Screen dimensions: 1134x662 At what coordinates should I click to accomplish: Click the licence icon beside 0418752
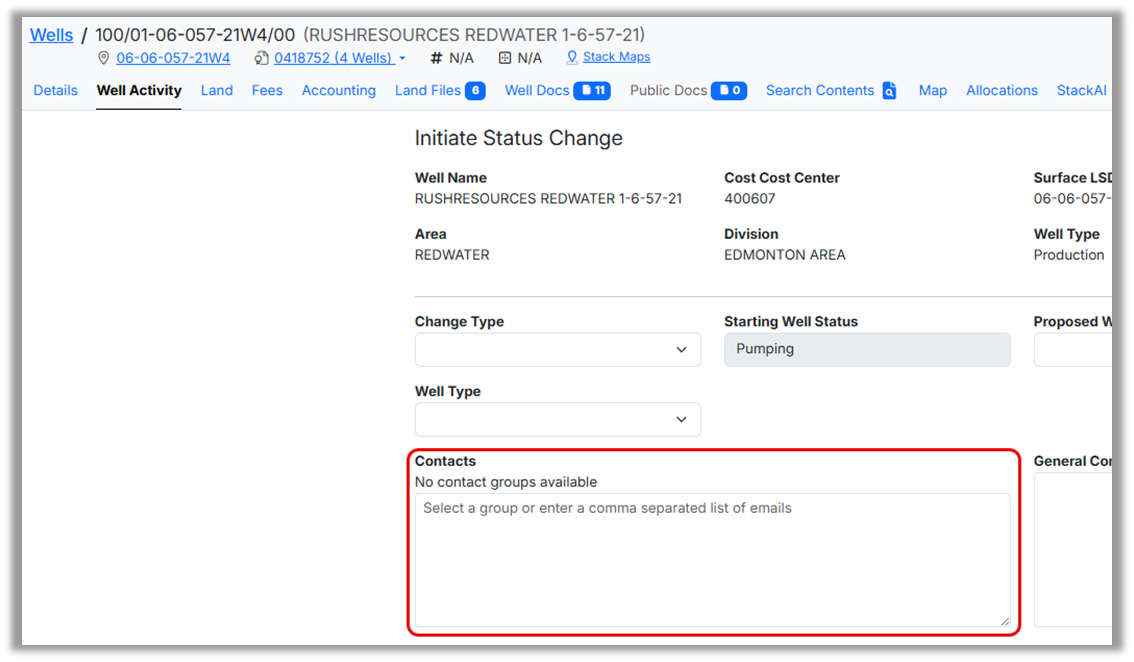262,58
